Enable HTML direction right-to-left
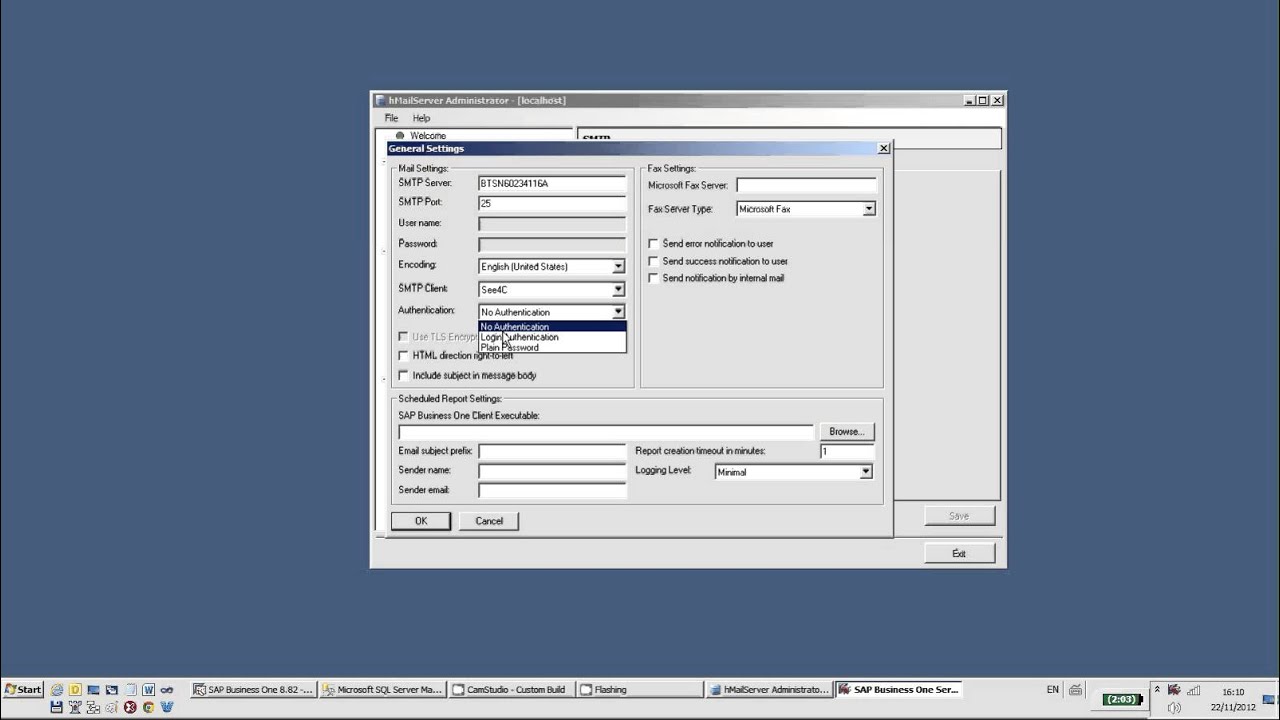The image size is (1280, 720). 404,355
